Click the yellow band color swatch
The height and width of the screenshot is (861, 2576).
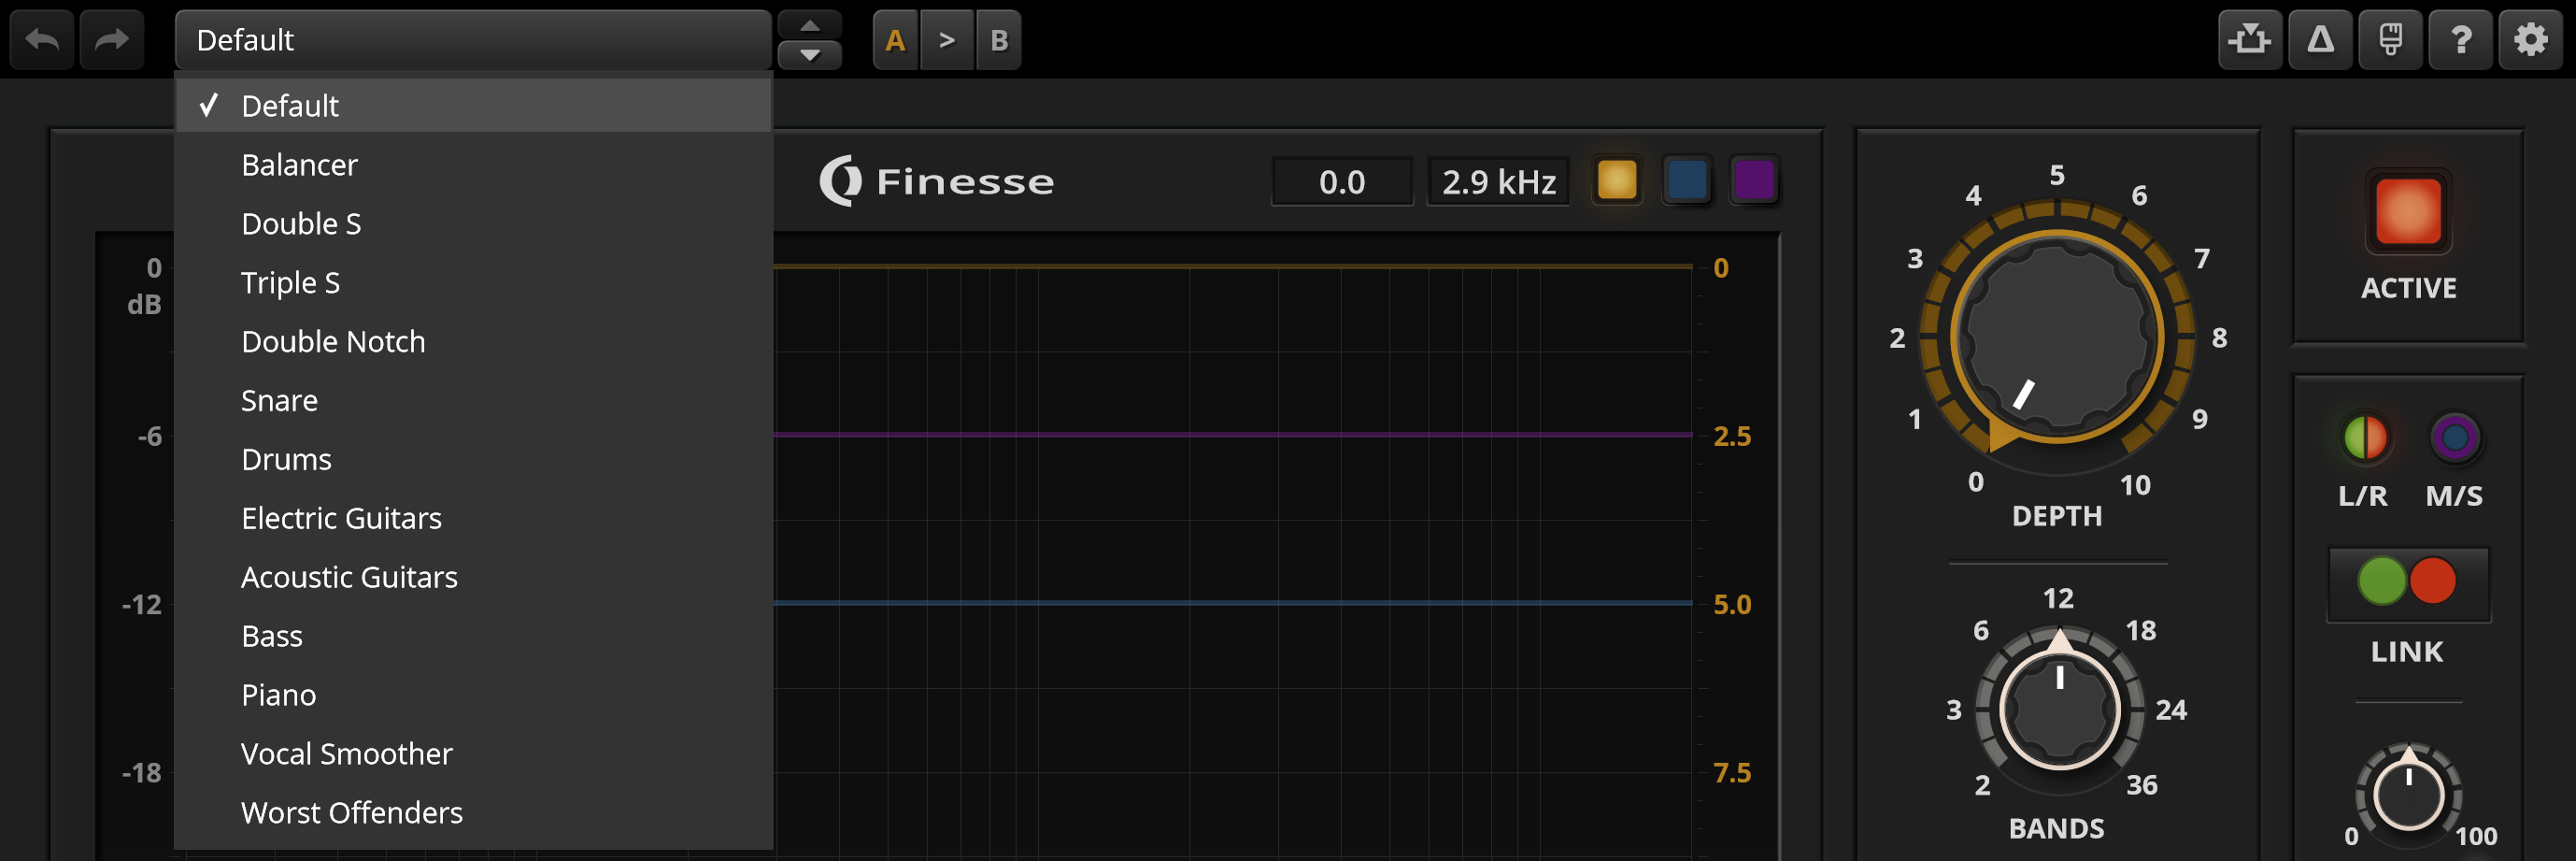(1617, 181)
